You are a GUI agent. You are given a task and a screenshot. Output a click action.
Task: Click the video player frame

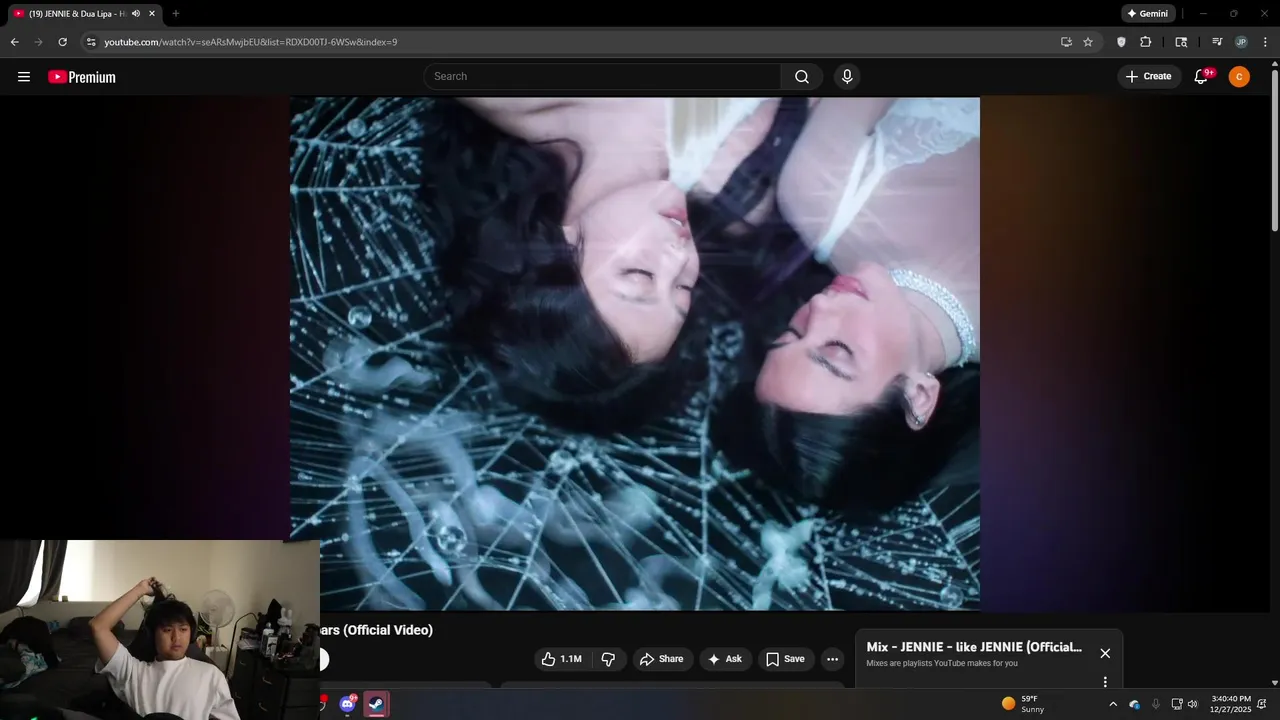click(635, 353)
